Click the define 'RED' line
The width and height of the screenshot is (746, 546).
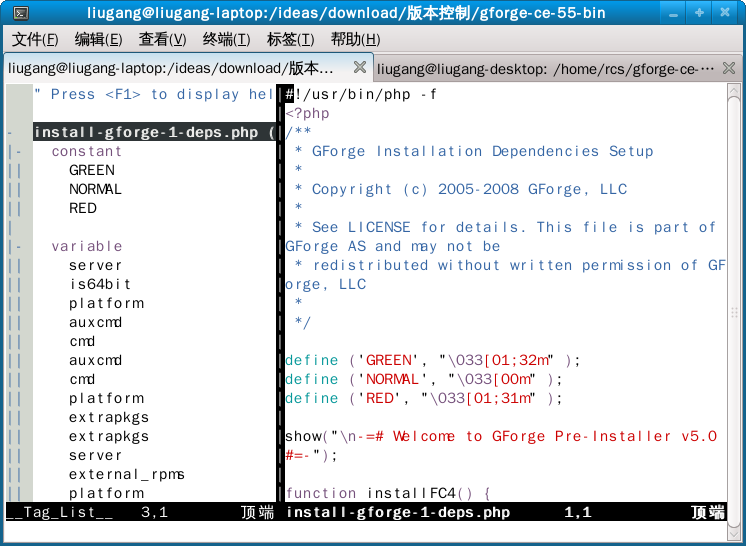423,399
